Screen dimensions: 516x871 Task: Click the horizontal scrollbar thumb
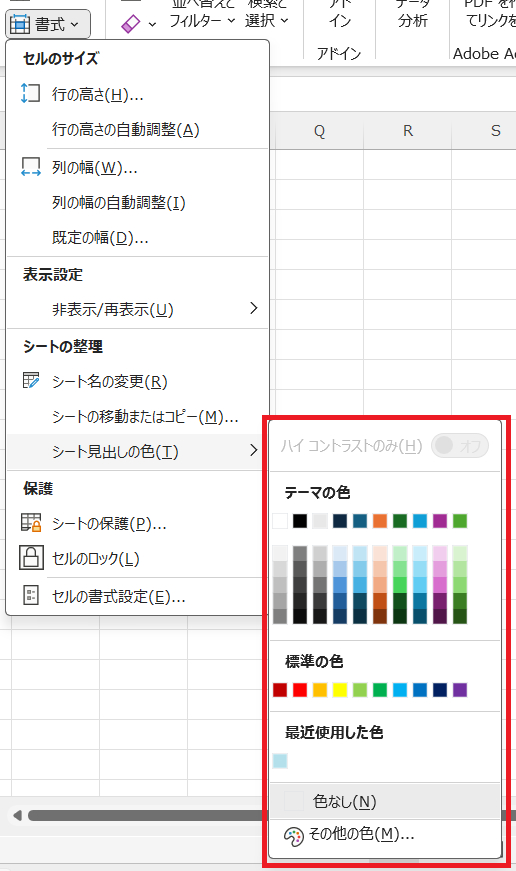click(x=146, y=815)
